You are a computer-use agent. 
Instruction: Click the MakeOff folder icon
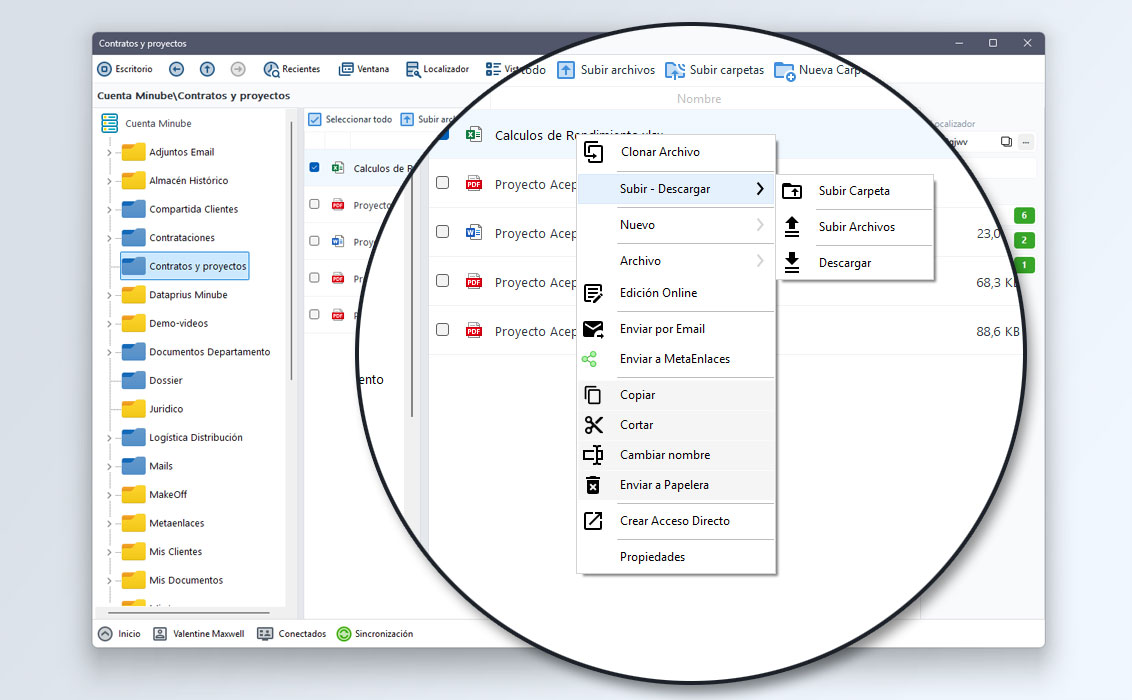pos(134,494)
